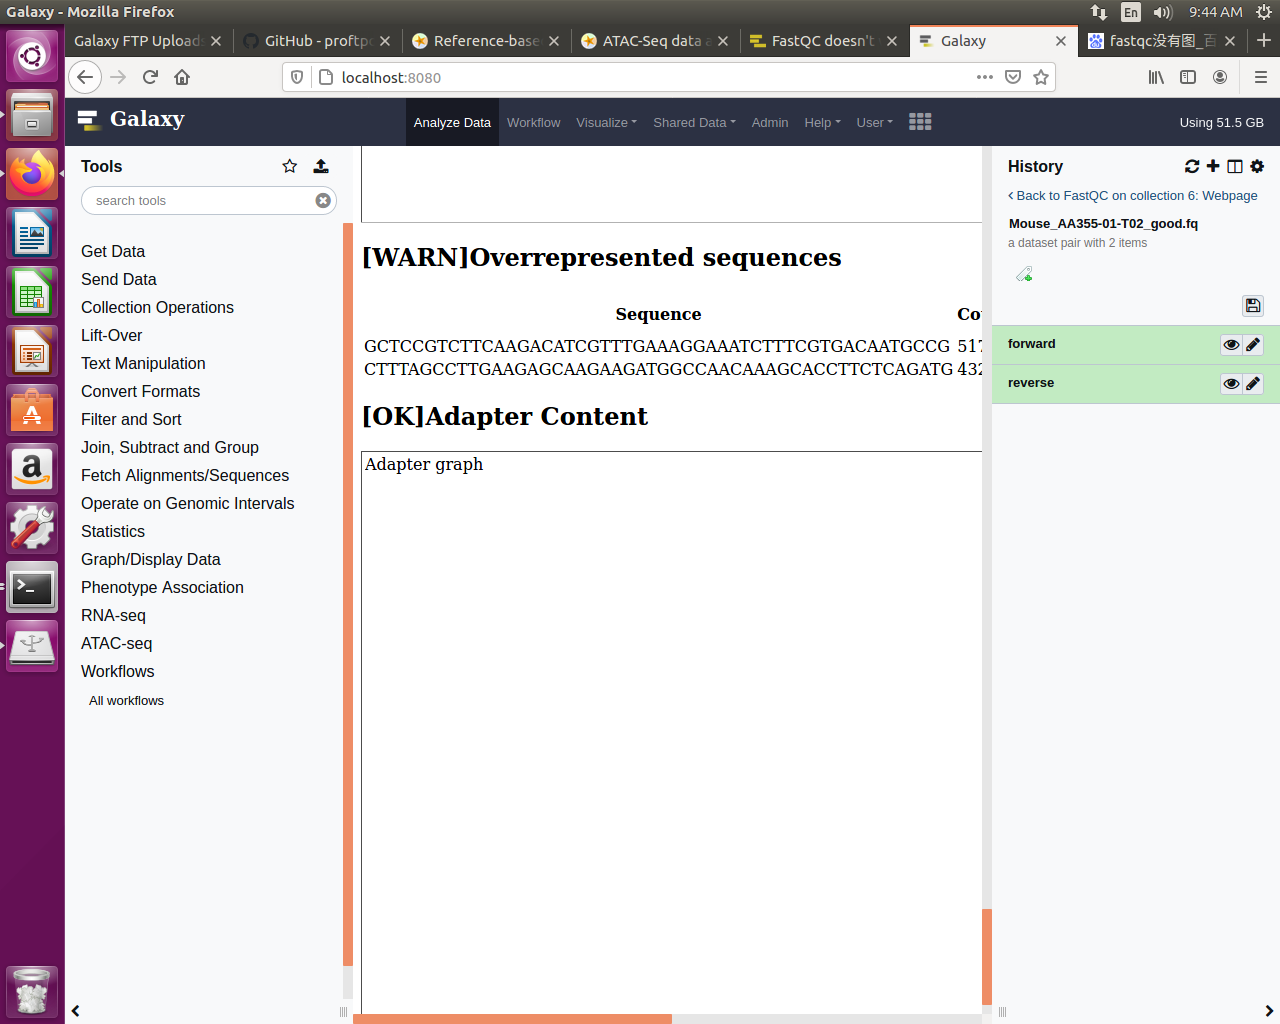Image resolution: width=1280 pixels, height=1024 pixels.
Task: View all histories side by side
Action: tap(1235, 166)
